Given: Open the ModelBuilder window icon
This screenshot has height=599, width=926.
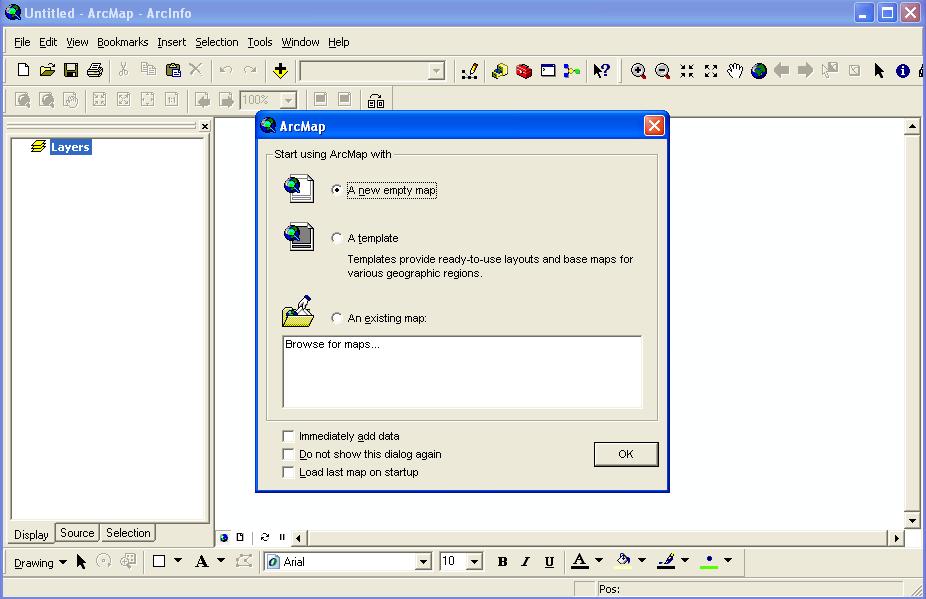Looking at the screenshot, I should pyautogui.click(x=572, y=71).
